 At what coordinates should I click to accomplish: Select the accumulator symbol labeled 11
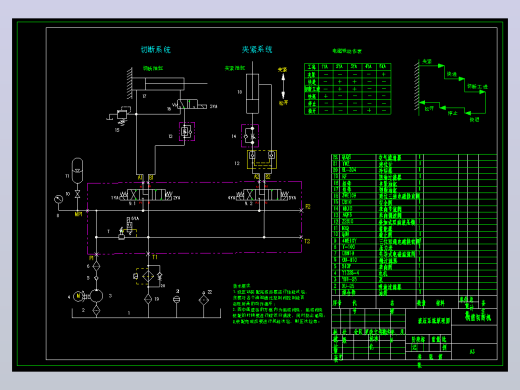coord(77,171)
